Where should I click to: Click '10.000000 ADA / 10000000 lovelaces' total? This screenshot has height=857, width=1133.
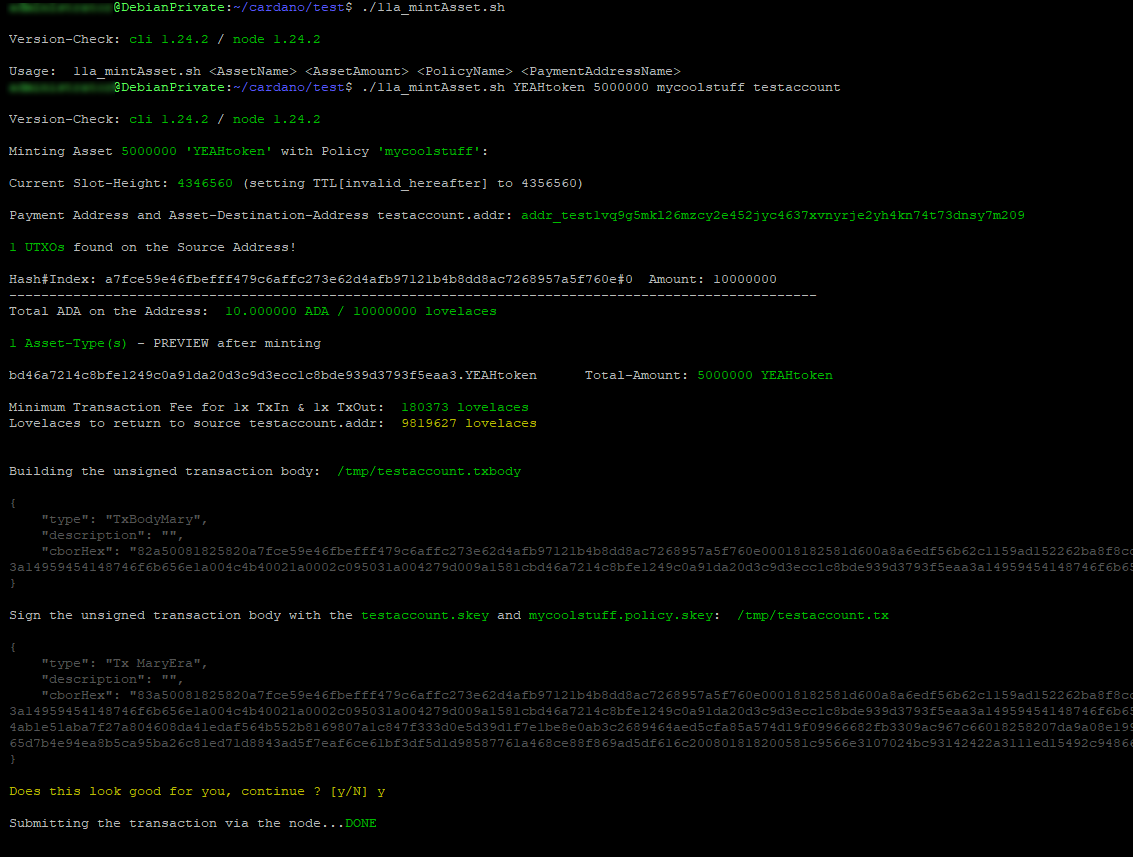coord(361,311)
